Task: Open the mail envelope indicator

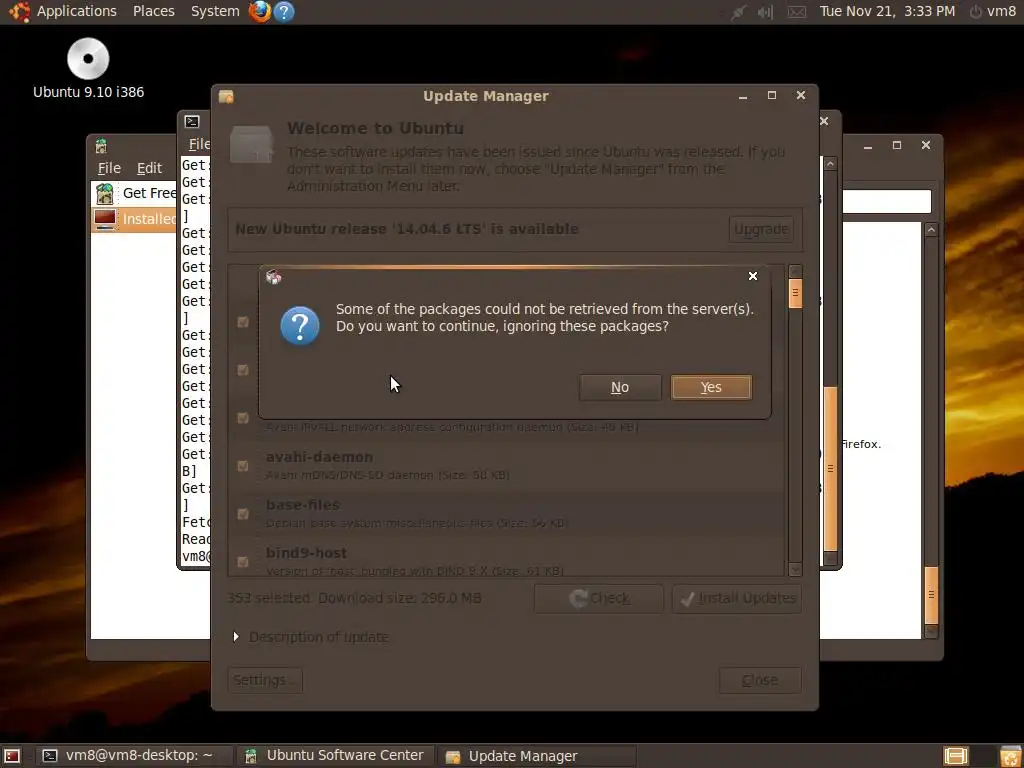Action: tap(796, 12)
